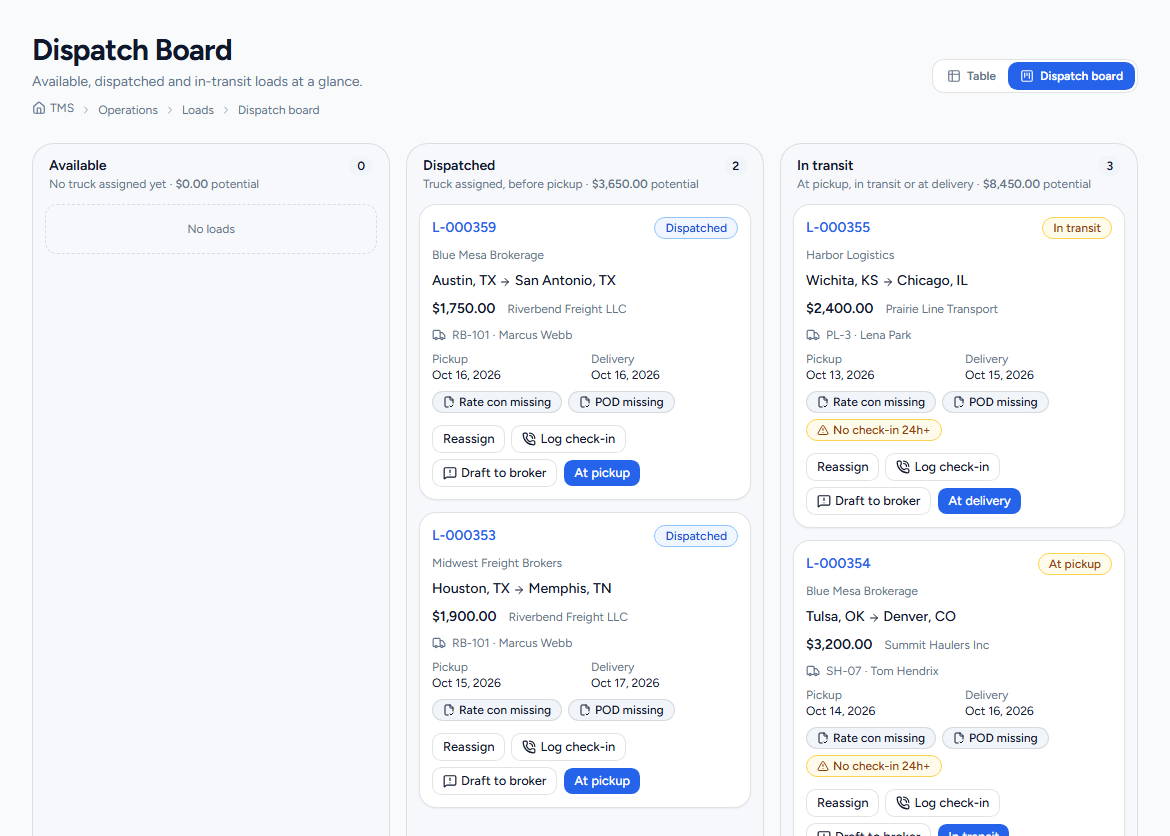This screenshot has height=836, width=1170.
Task: Click the TMS home icon in breadcrumb
Action: pyautogui.click(x=39, y=108)
